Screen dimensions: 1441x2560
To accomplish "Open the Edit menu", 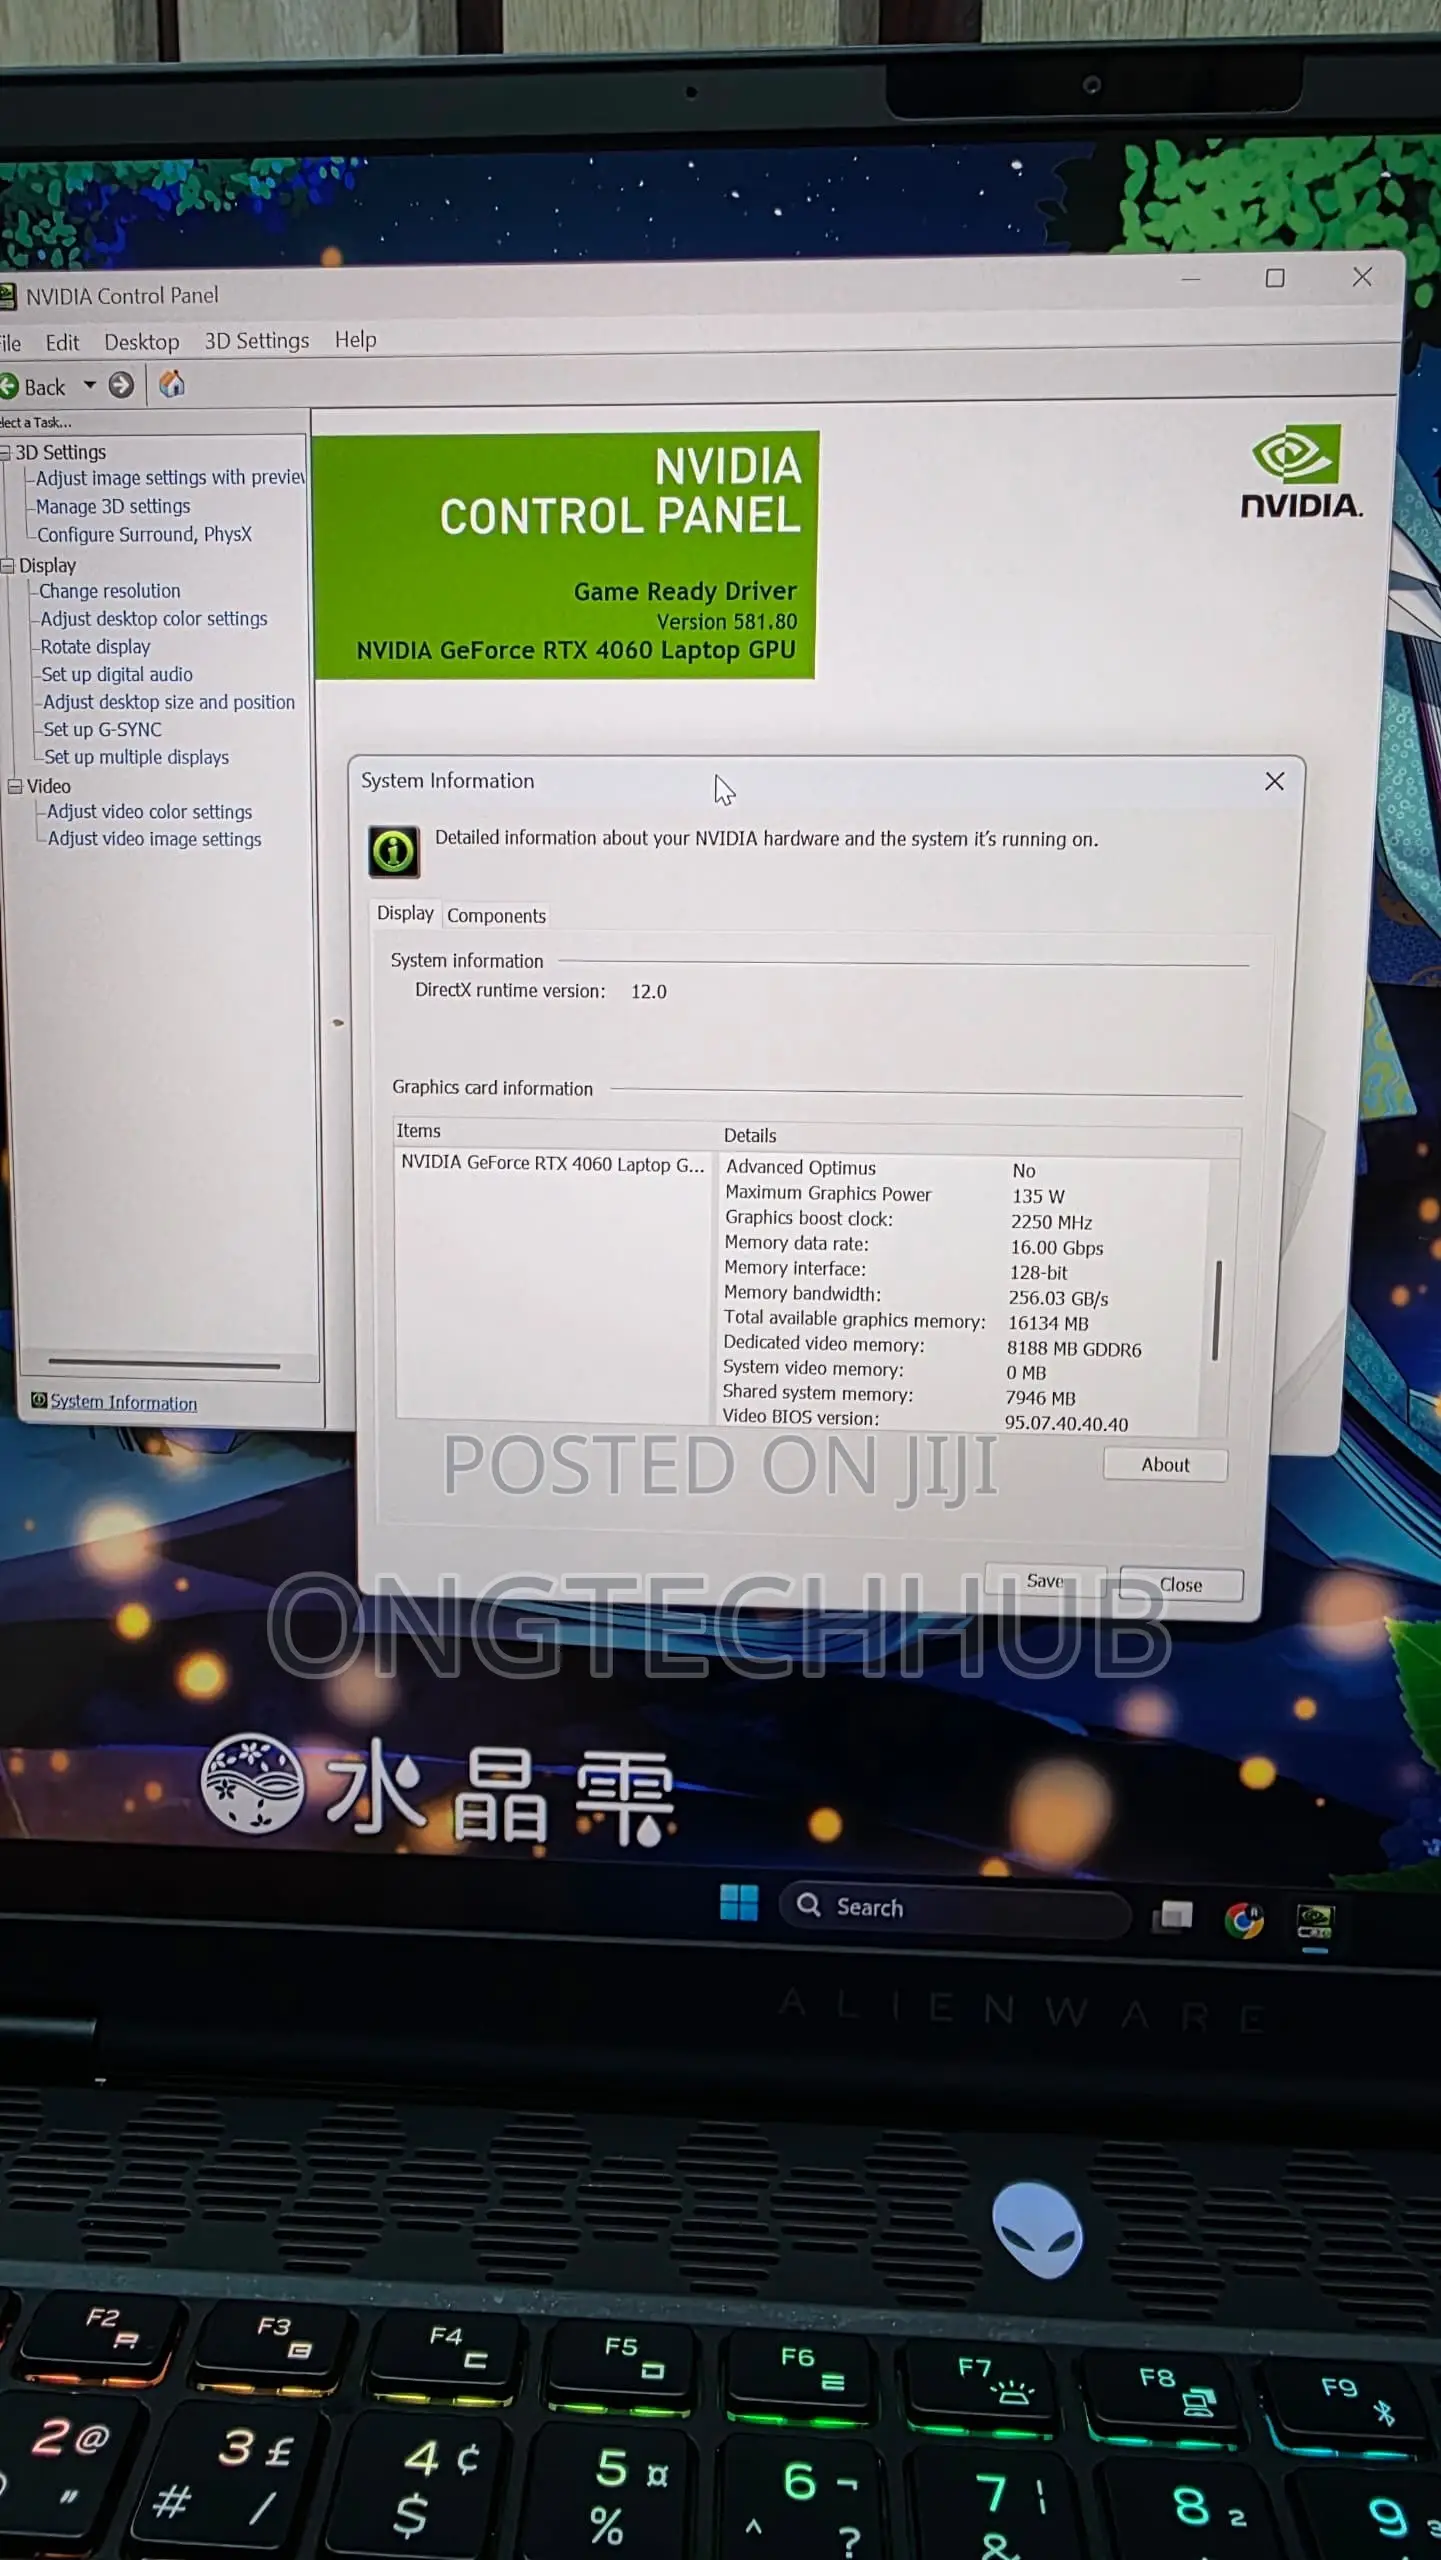I will 62,343.
